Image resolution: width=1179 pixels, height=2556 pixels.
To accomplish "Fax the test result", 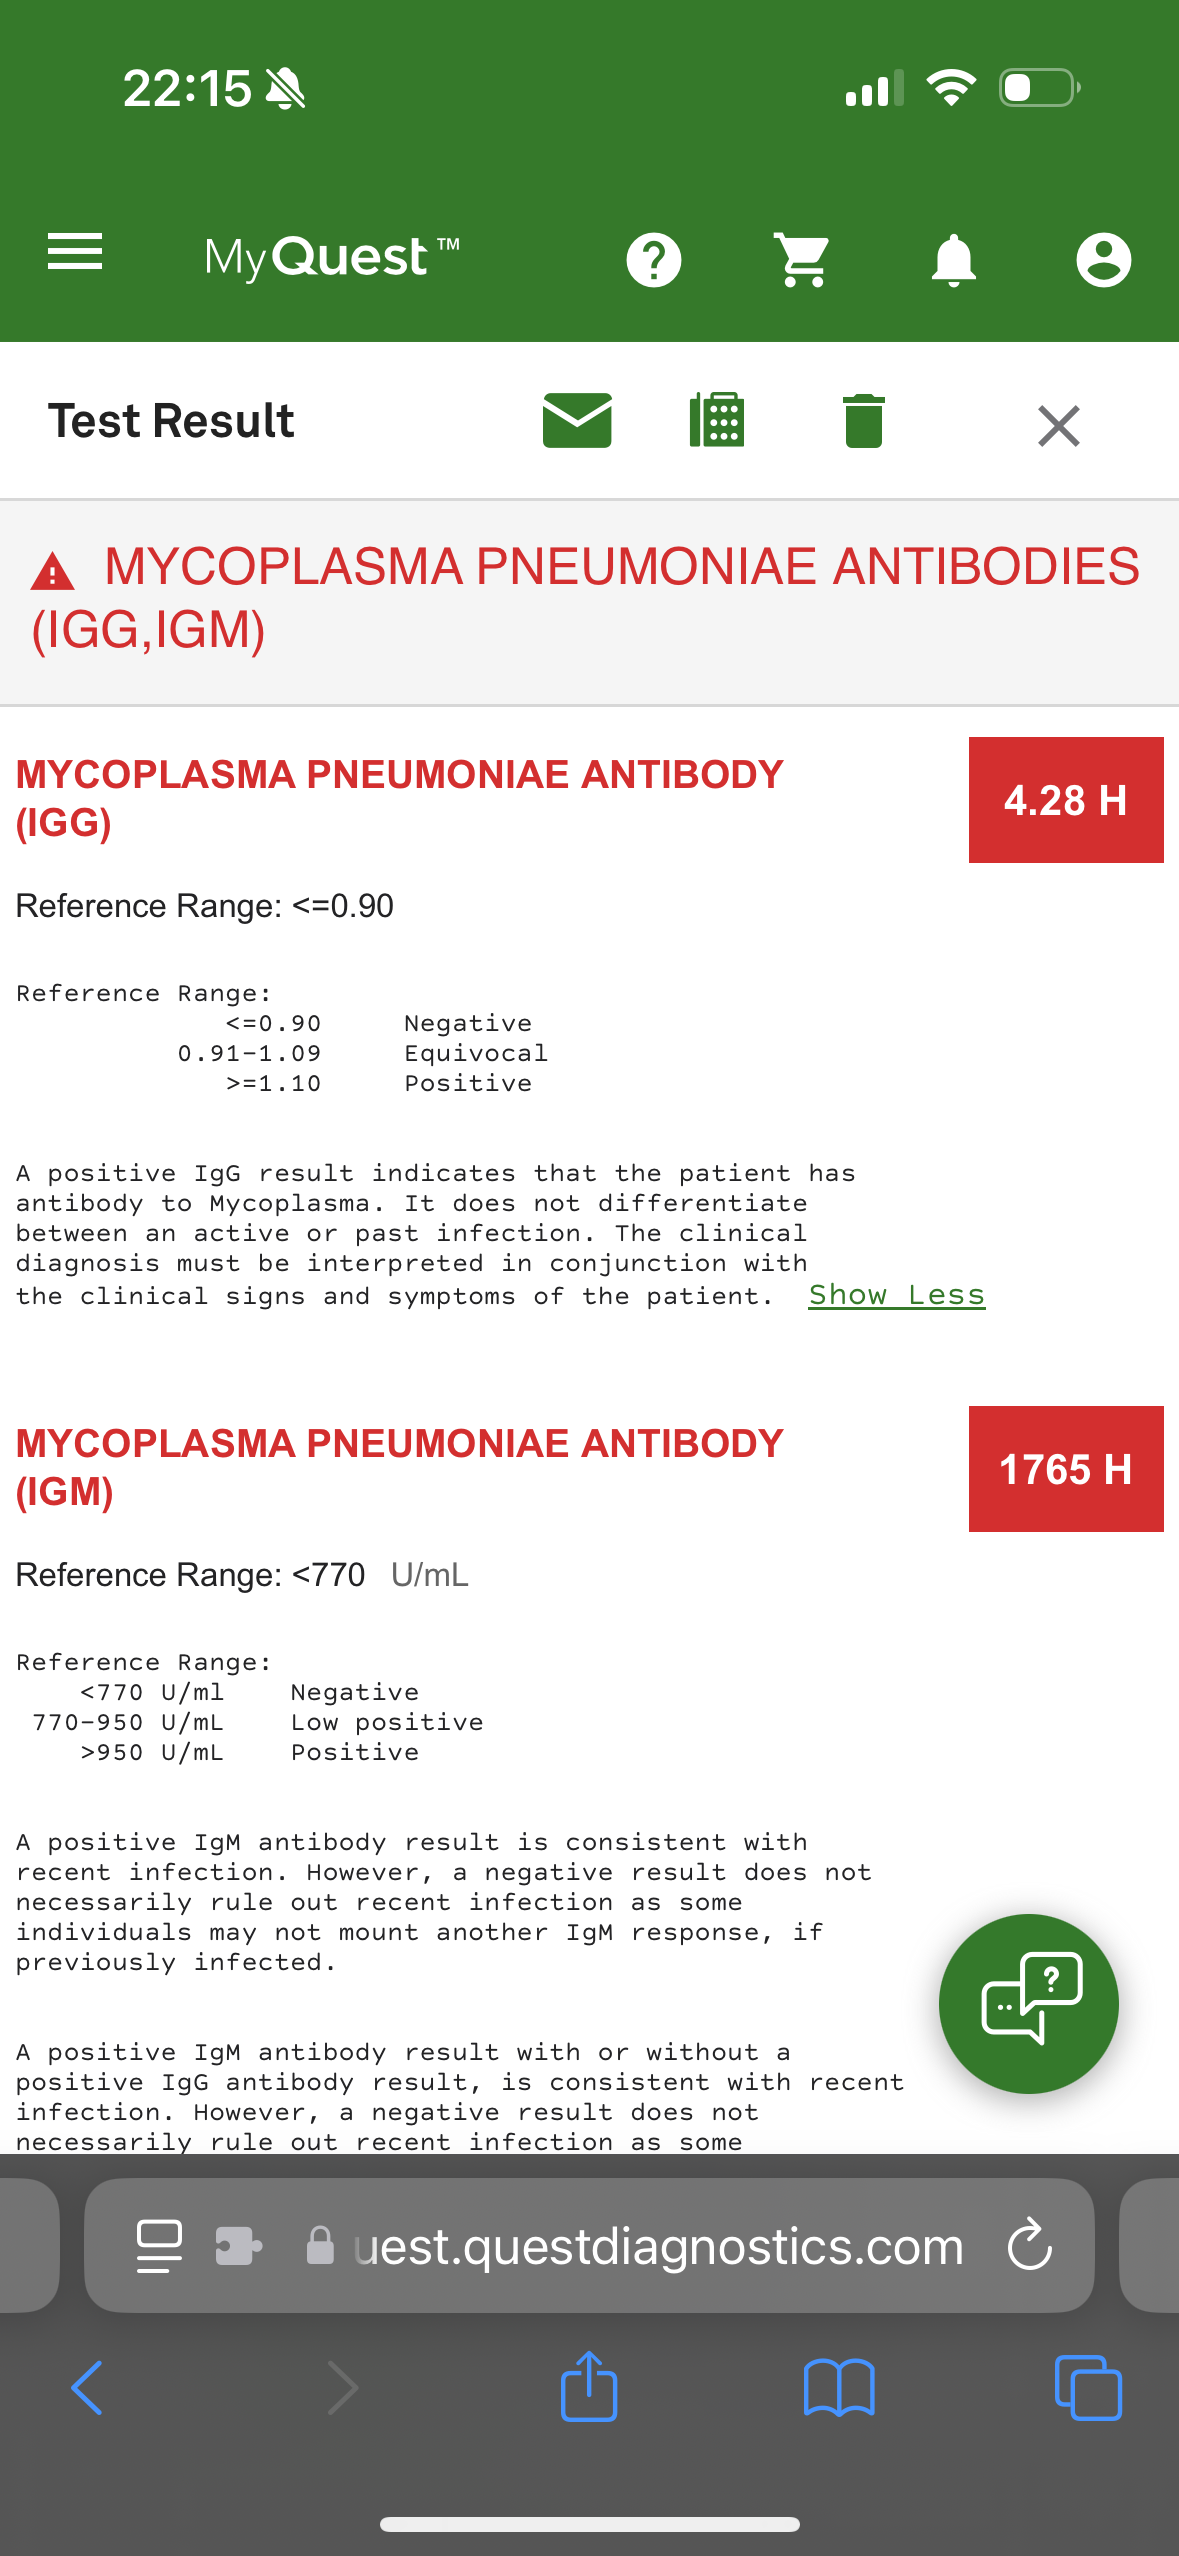I will [717, 420].
